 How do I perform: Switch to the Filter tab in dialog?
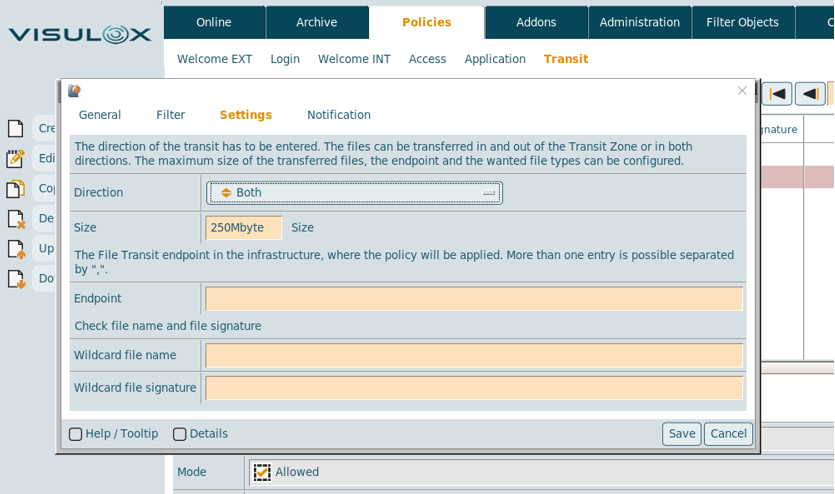pyautogui.click(x=170, y=115)
